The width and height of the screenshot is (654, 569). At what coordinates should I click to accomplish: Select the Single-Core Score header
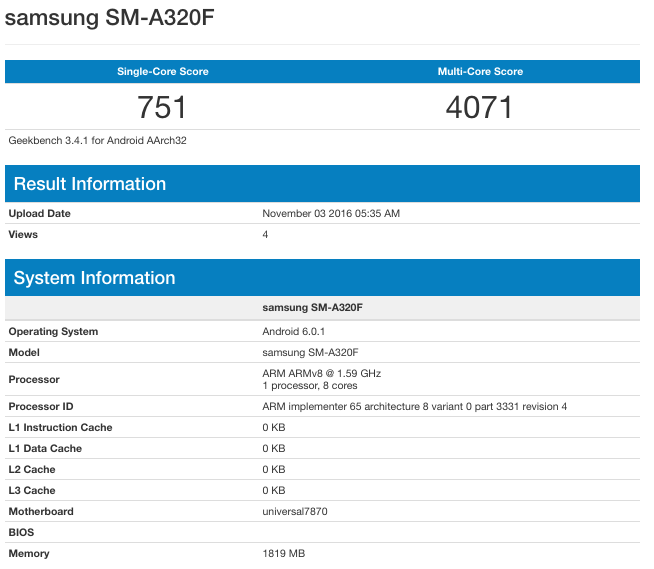click(x=163, y=72)
